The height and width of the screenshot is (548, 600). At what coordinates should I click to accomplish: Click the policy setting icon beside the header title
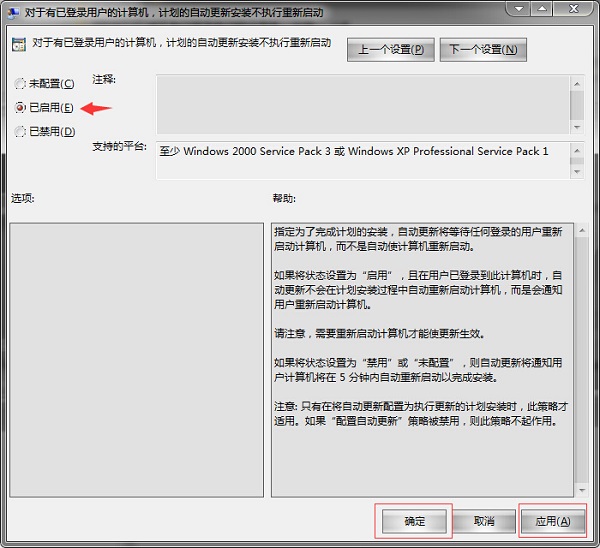18,44
